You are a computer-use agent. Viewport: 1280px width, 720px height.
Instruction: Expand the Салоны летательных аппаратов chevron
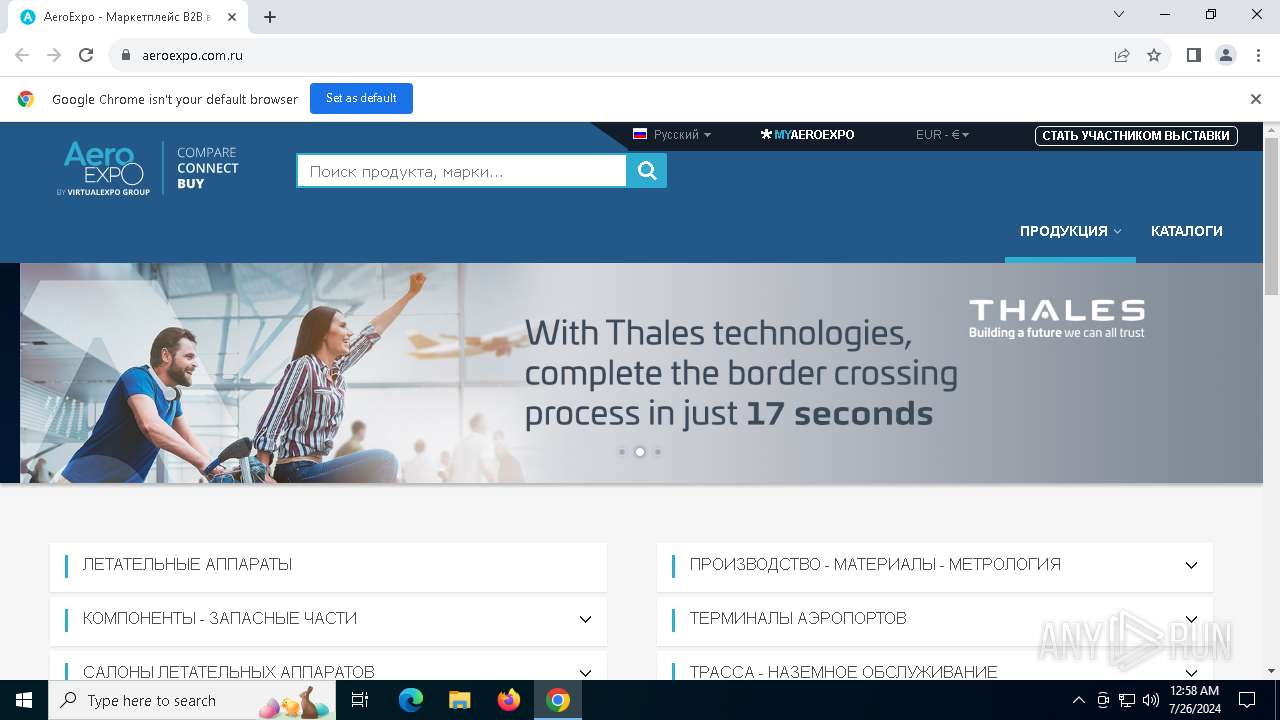585,673
